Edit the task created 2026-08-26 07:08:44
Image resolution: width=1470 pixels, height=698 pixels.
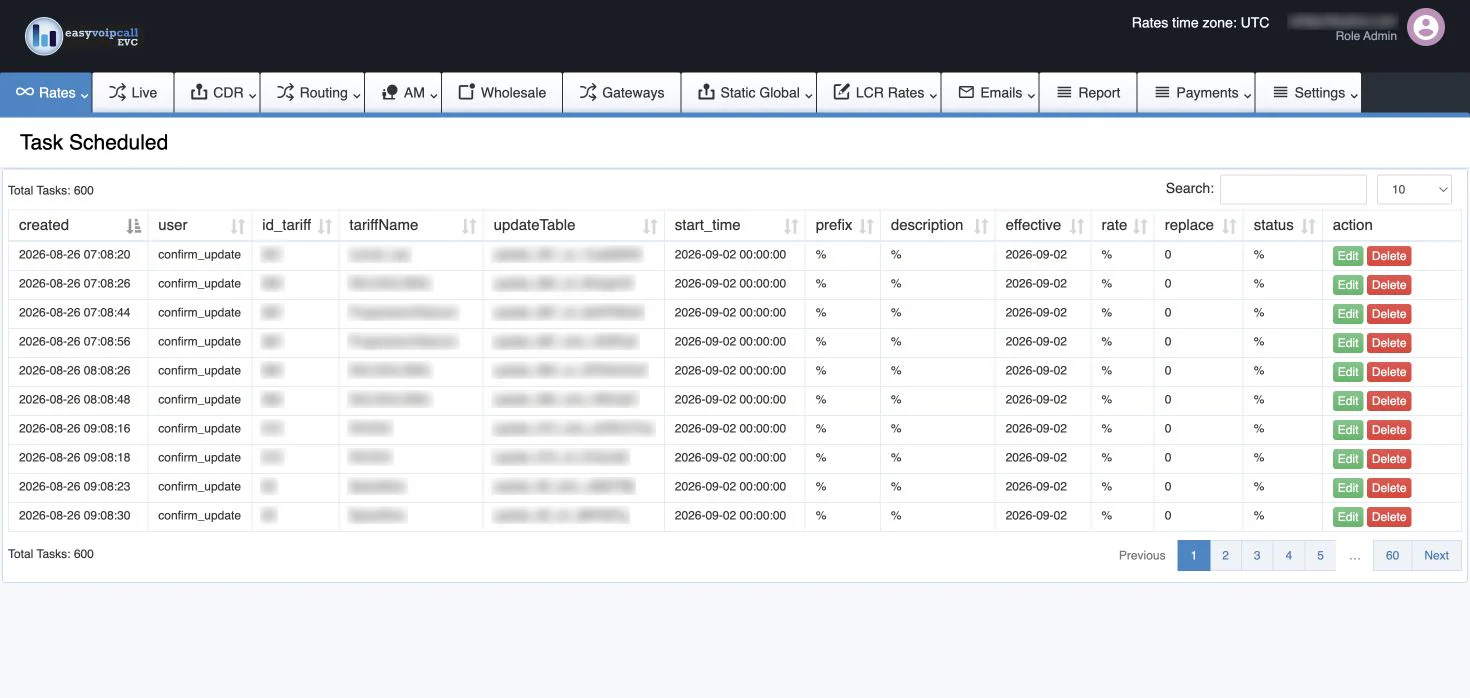pos(1348,314)
